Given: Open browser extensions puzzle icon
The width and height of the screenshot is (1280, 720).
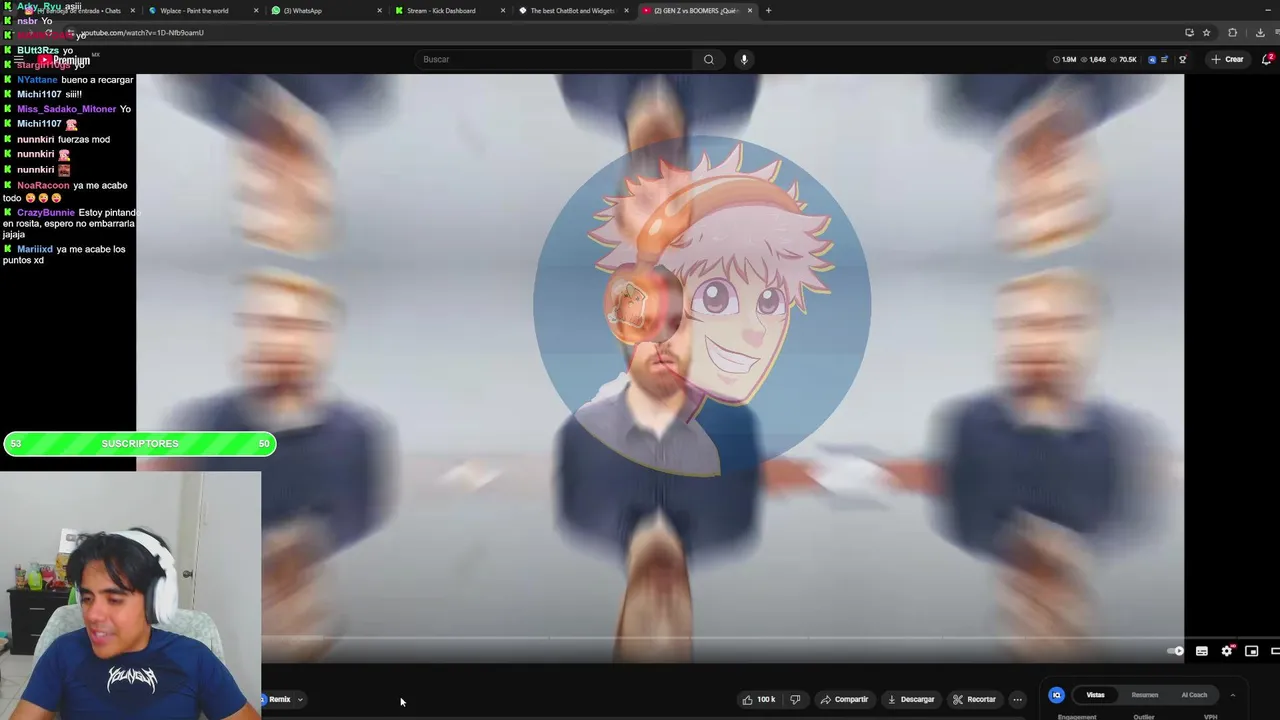Looking at the screenshot, I should [1232, 32].
